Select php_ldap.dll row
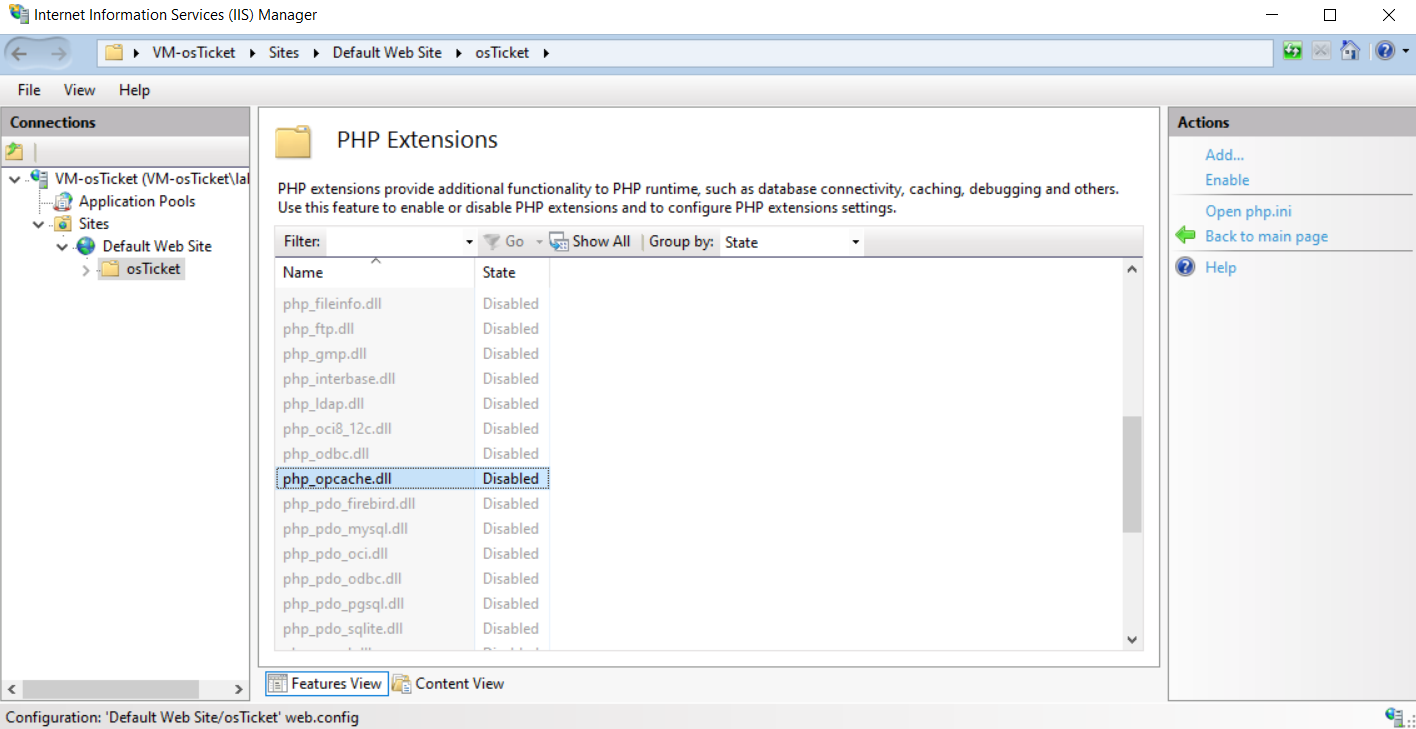This screenshot has height=729, width=1416. [x=412, y=403]
